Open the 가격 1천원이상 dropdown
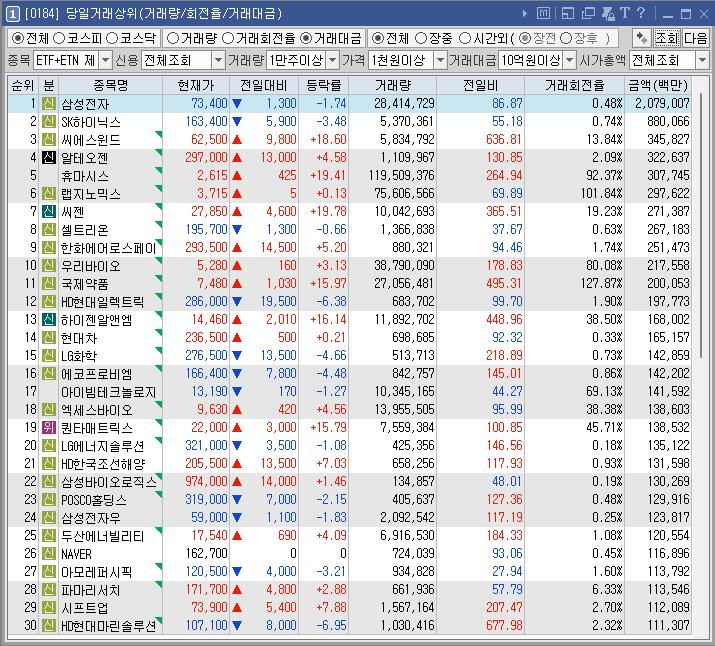 (440, 60)
